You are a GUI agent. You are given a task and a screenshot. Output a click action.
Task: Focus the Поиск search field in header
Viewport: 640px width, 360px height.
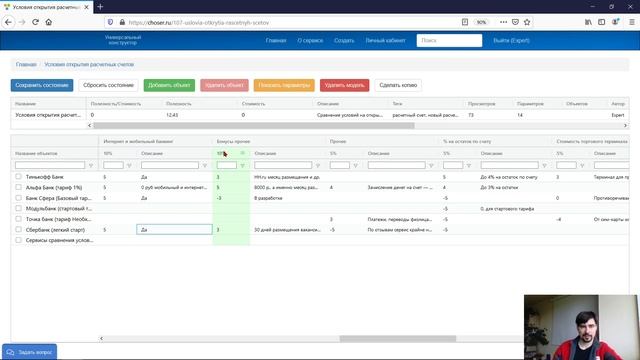[449, 40]
